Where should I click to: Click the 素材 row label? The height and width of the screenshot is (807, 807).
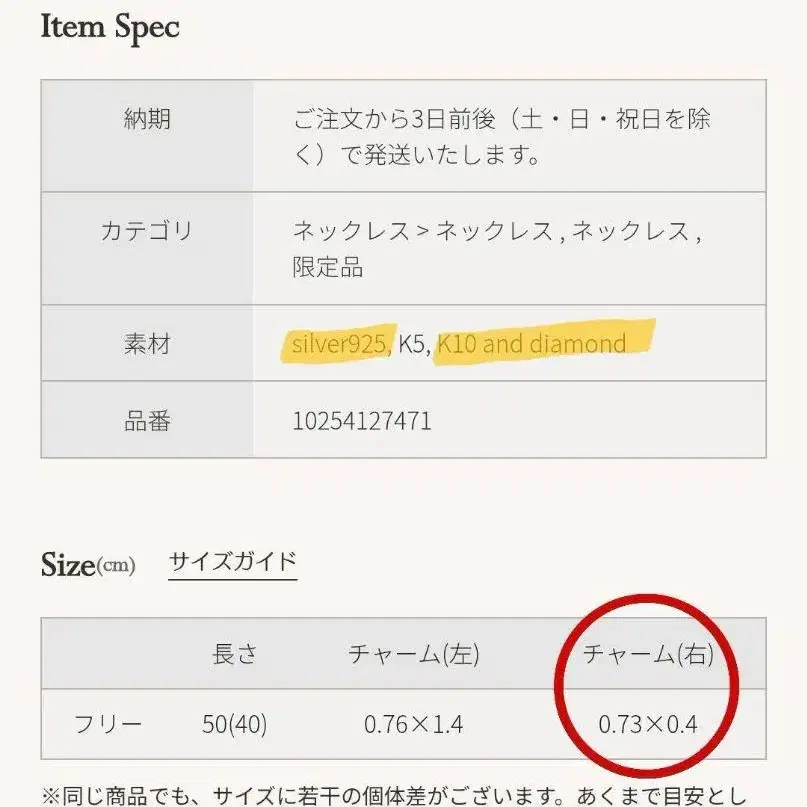(x=147, y=344)
